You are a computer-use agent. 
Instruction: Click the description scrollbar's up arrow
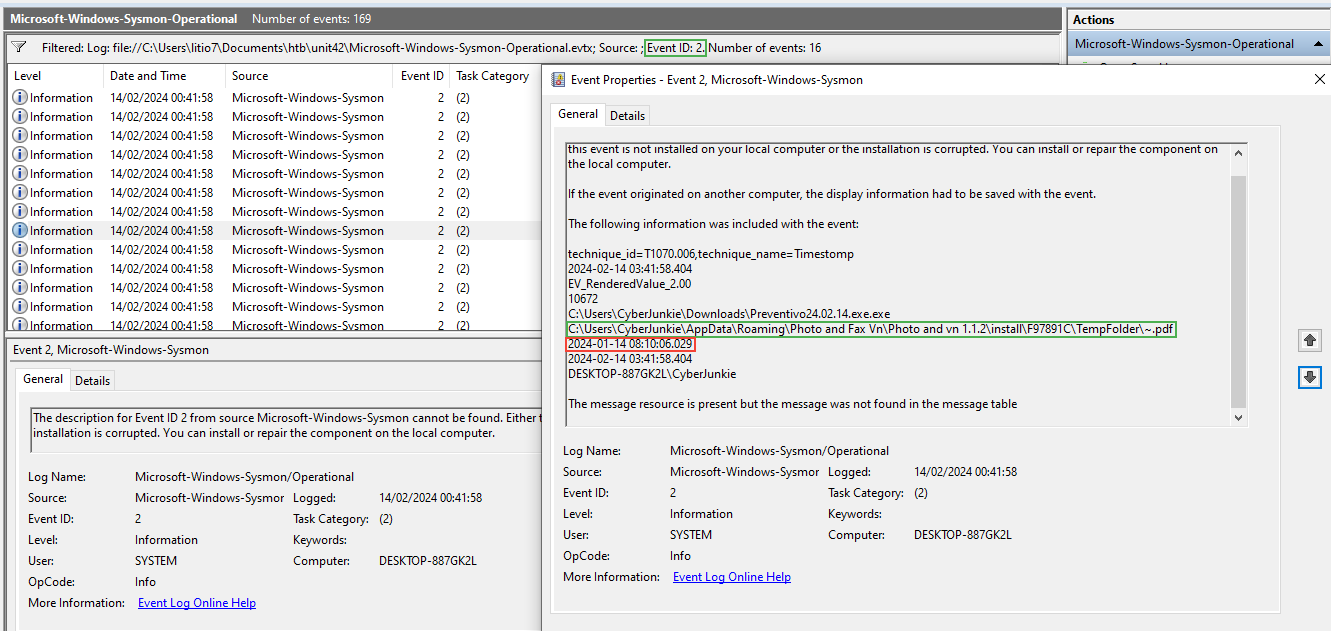click(x=1239, y=153)
